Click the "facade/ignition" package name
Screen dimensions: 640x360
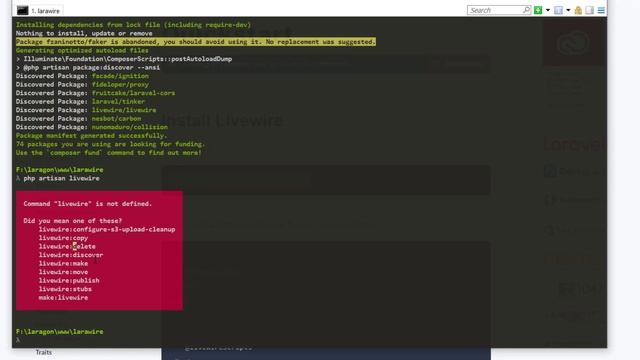click(x=120, y=76)
